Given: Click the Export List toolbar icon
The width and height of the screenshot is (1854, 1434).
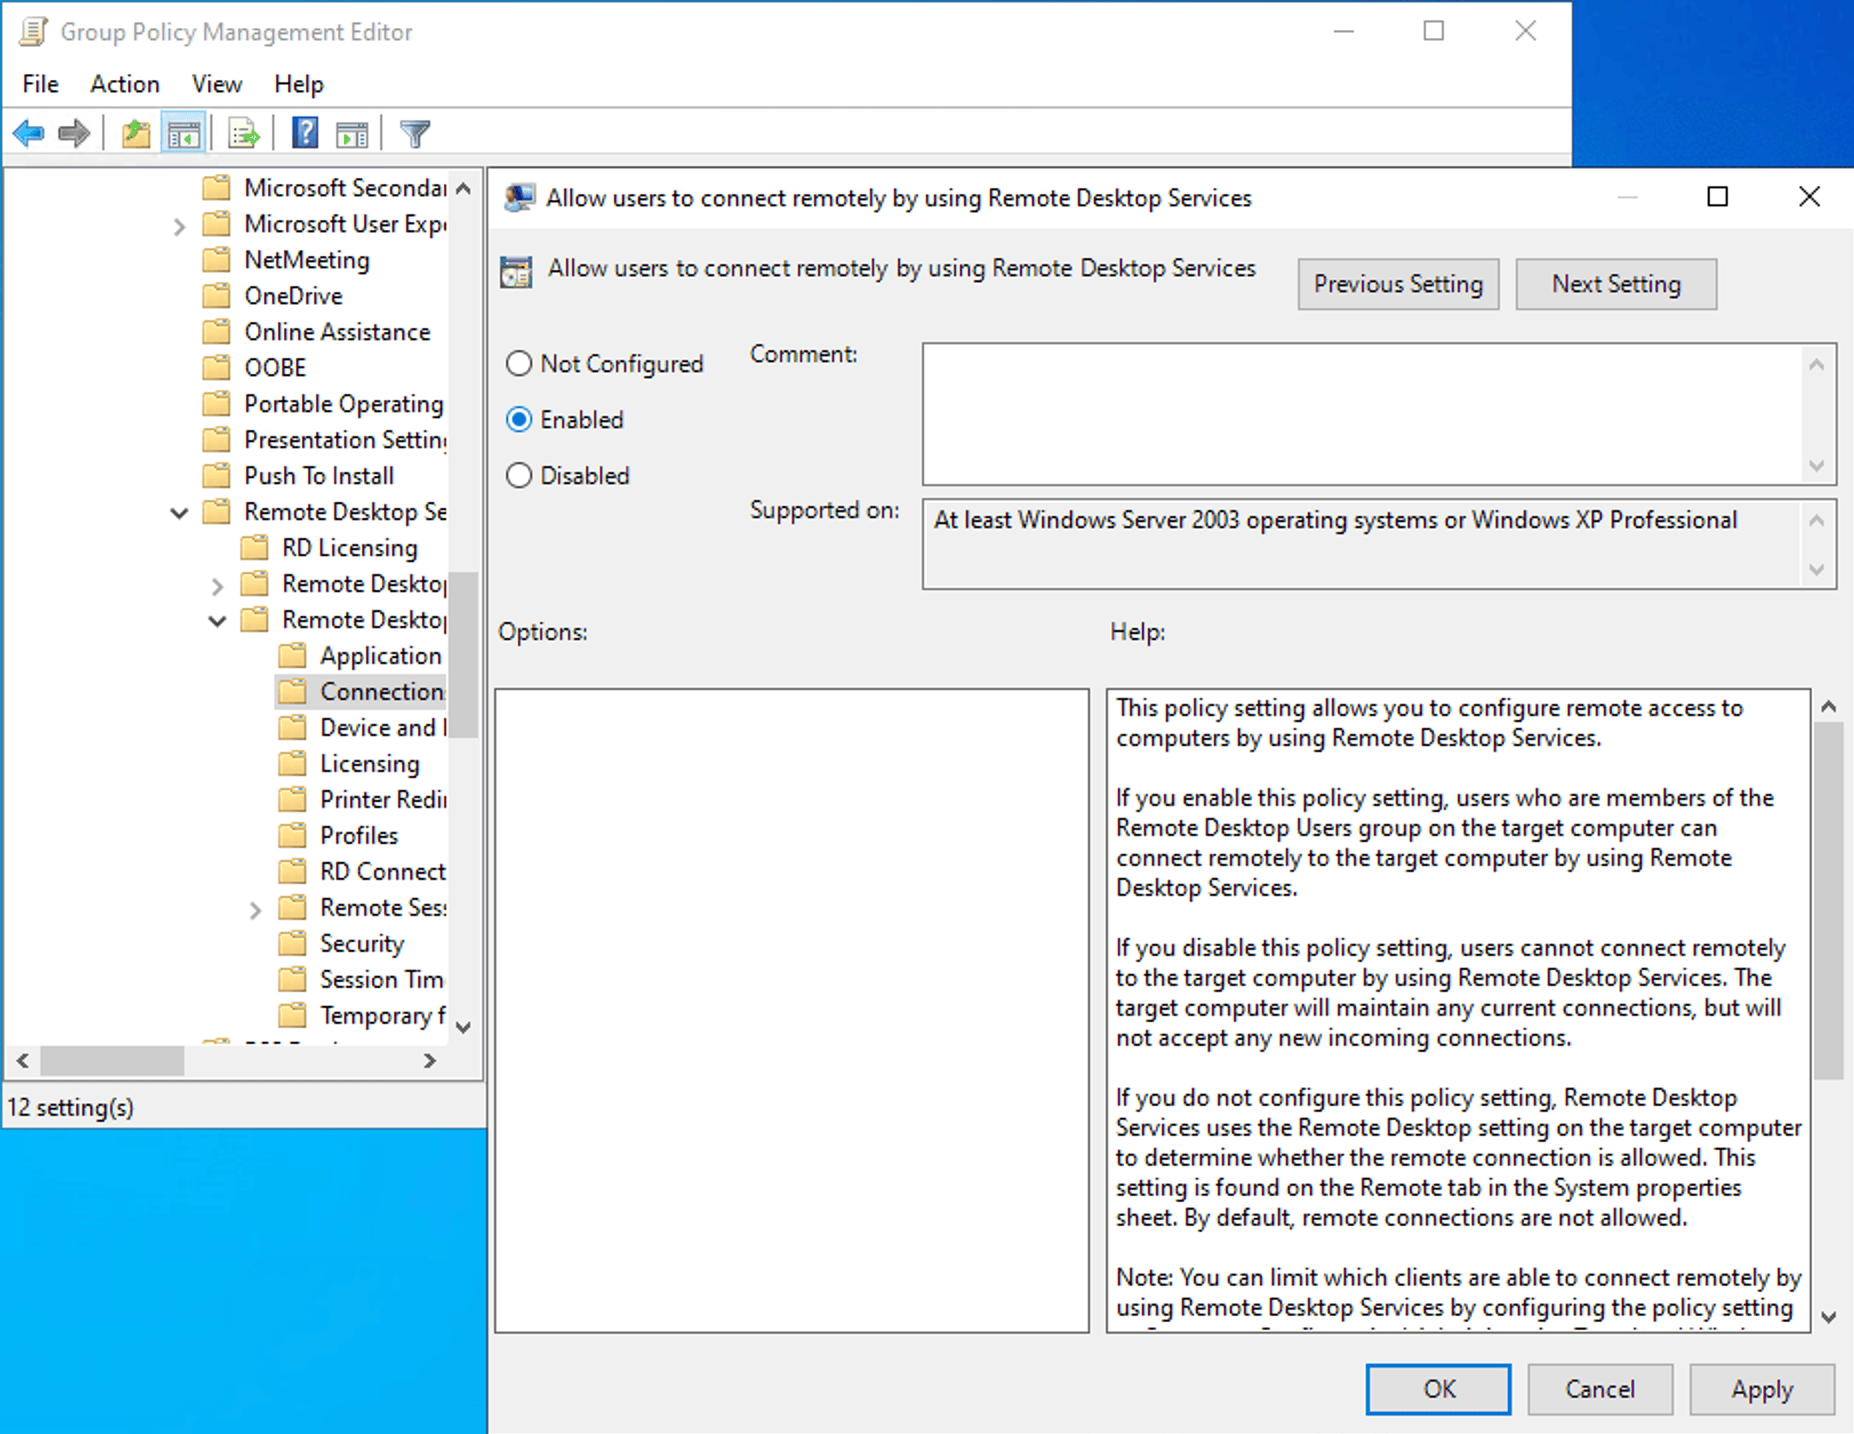Looking at the screenshot, I should (243, 132).
